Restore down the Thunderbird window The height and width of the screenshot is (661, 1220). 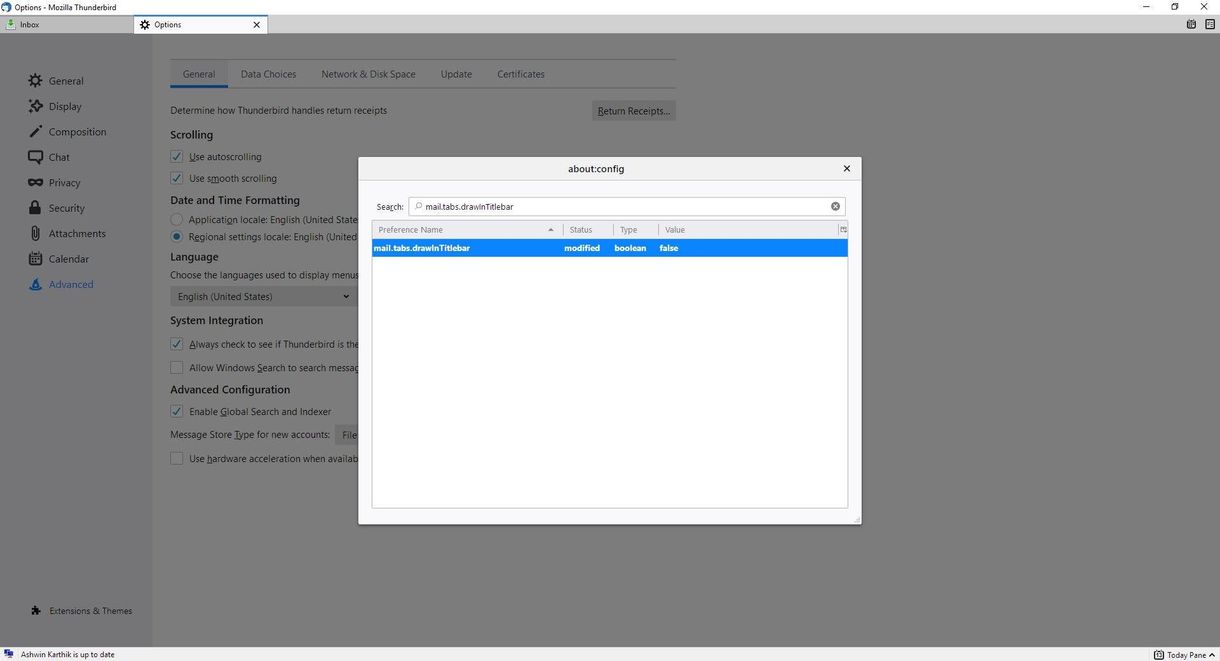[x=1175, y=7]
